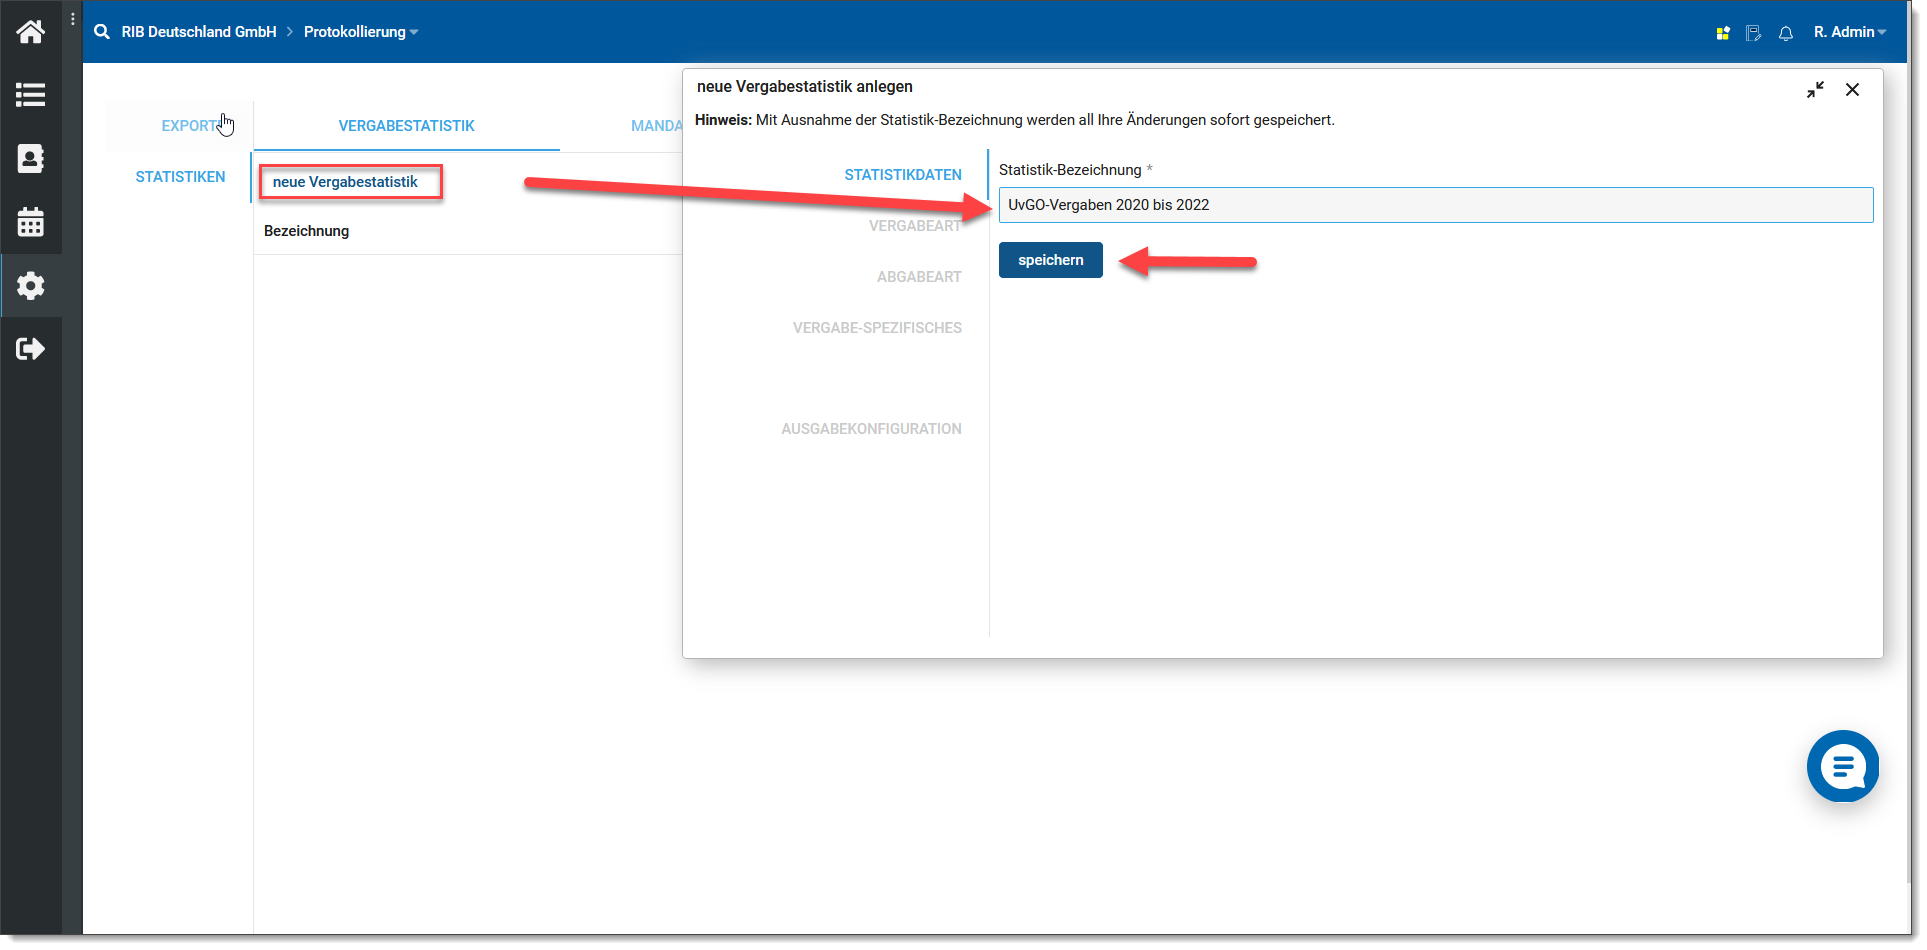
Task: Select the STATISTIKDATEN dialog tab
Action: (902, 175)
